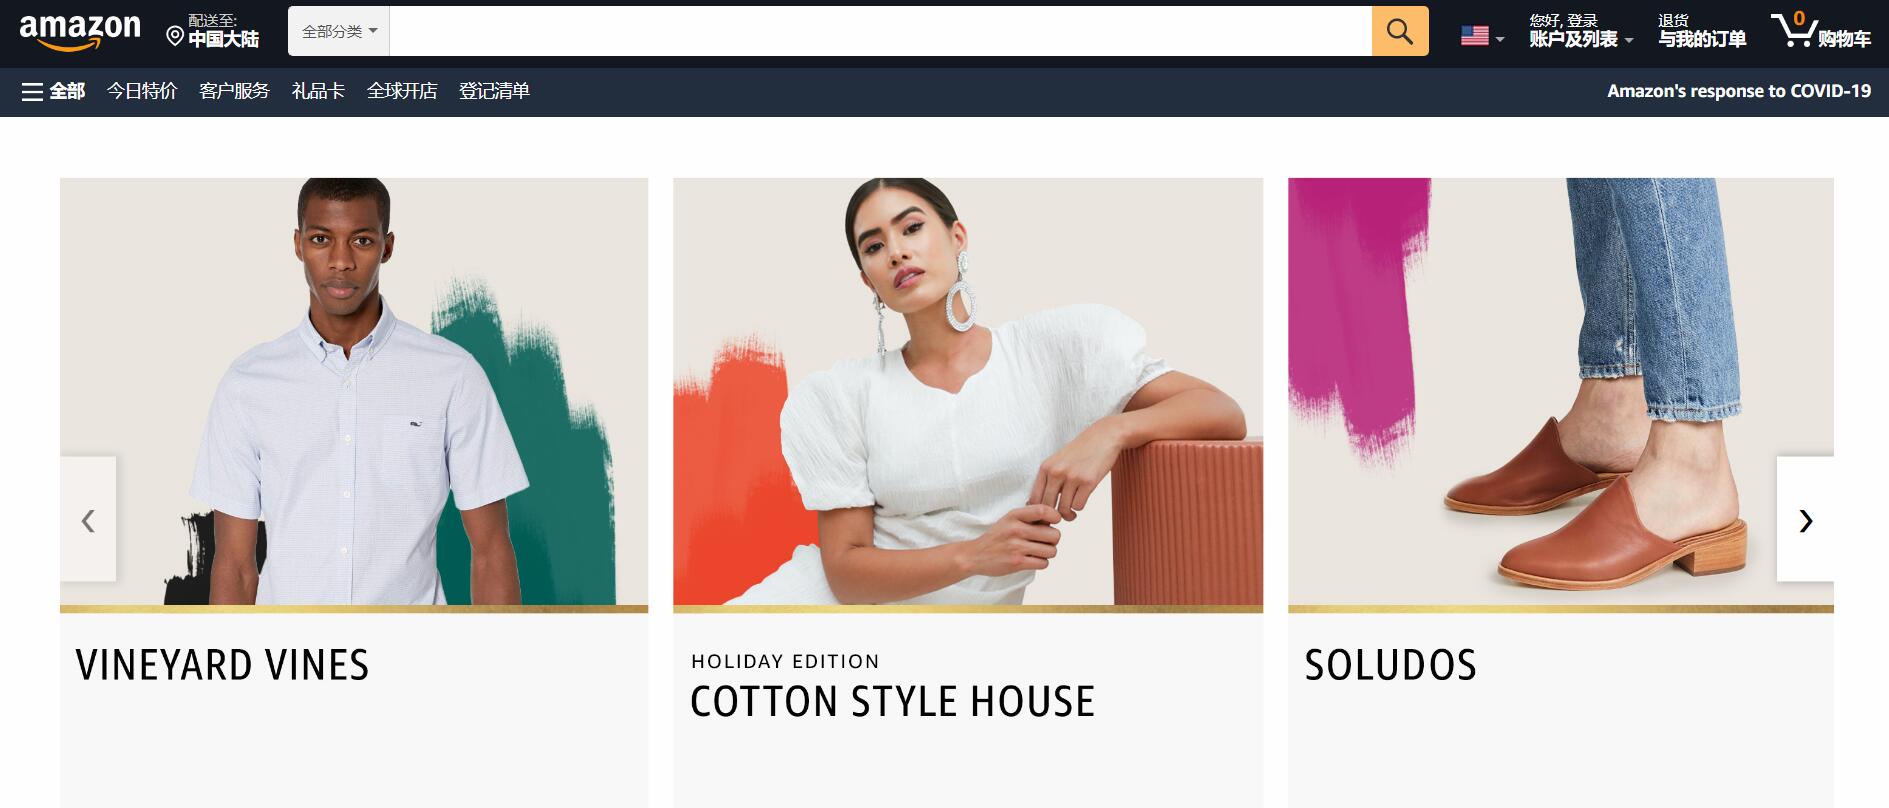Open Amazon's response to COVID-19 link
This screenshot has height=808, width=1889.
1739,91
